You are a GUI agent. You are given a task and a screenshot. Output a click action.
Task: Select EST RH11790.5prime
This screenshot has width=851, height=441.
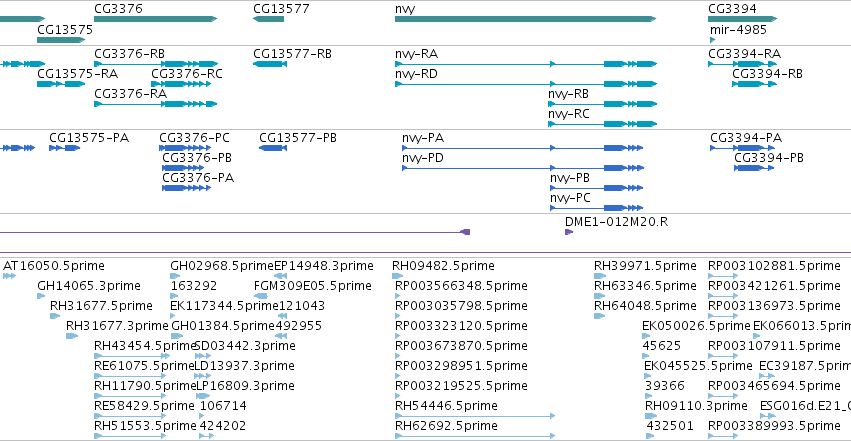tap(145, 386)
